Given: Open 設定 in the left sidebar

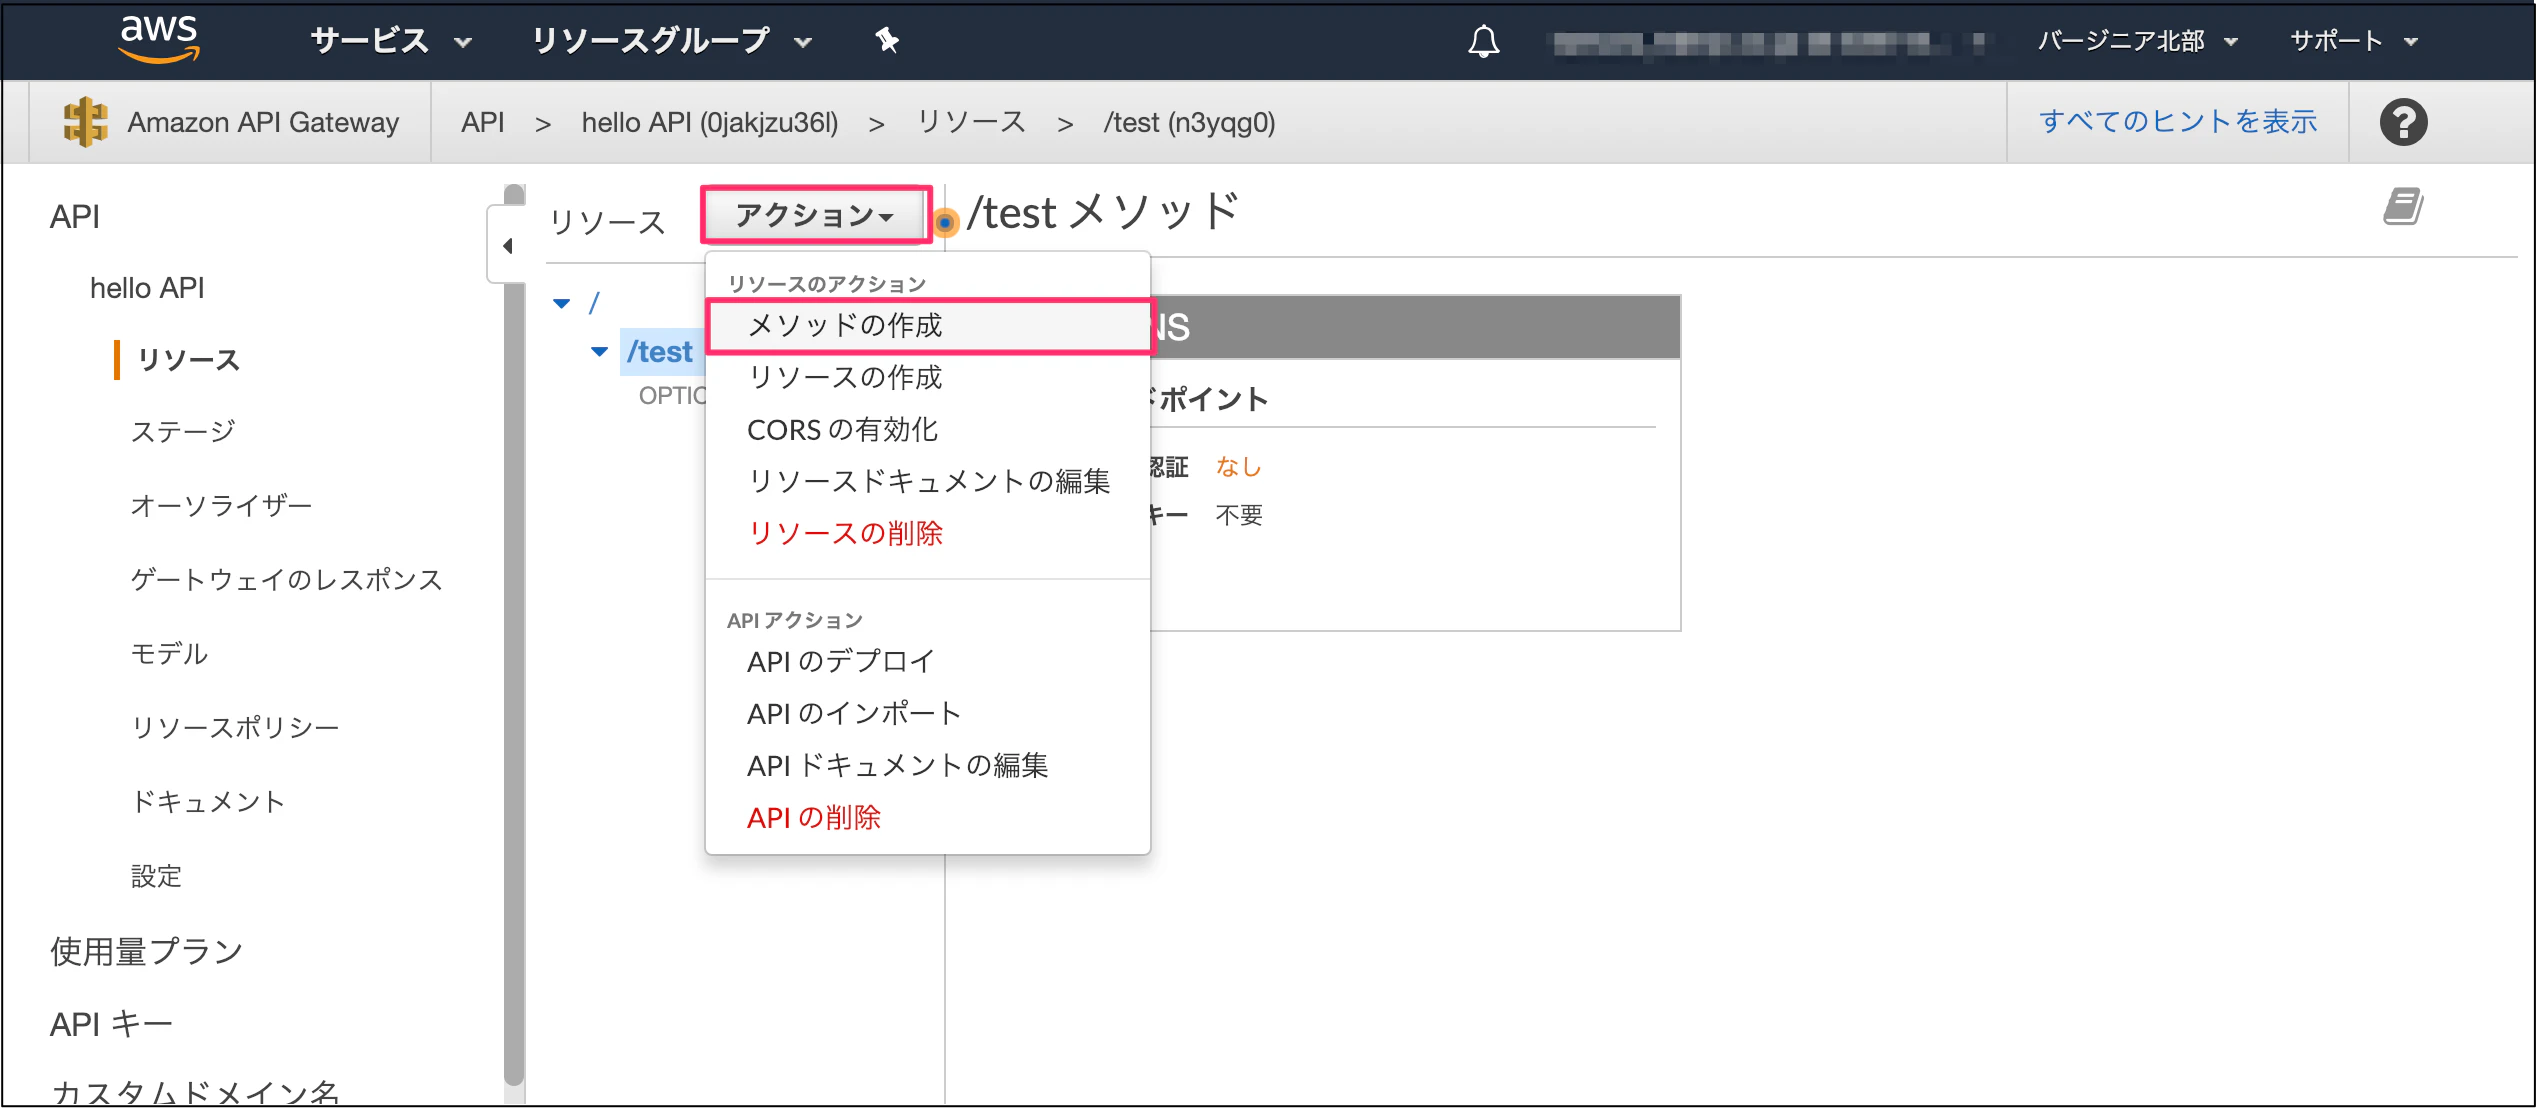Looking at the screenshot, I should 157,875.
